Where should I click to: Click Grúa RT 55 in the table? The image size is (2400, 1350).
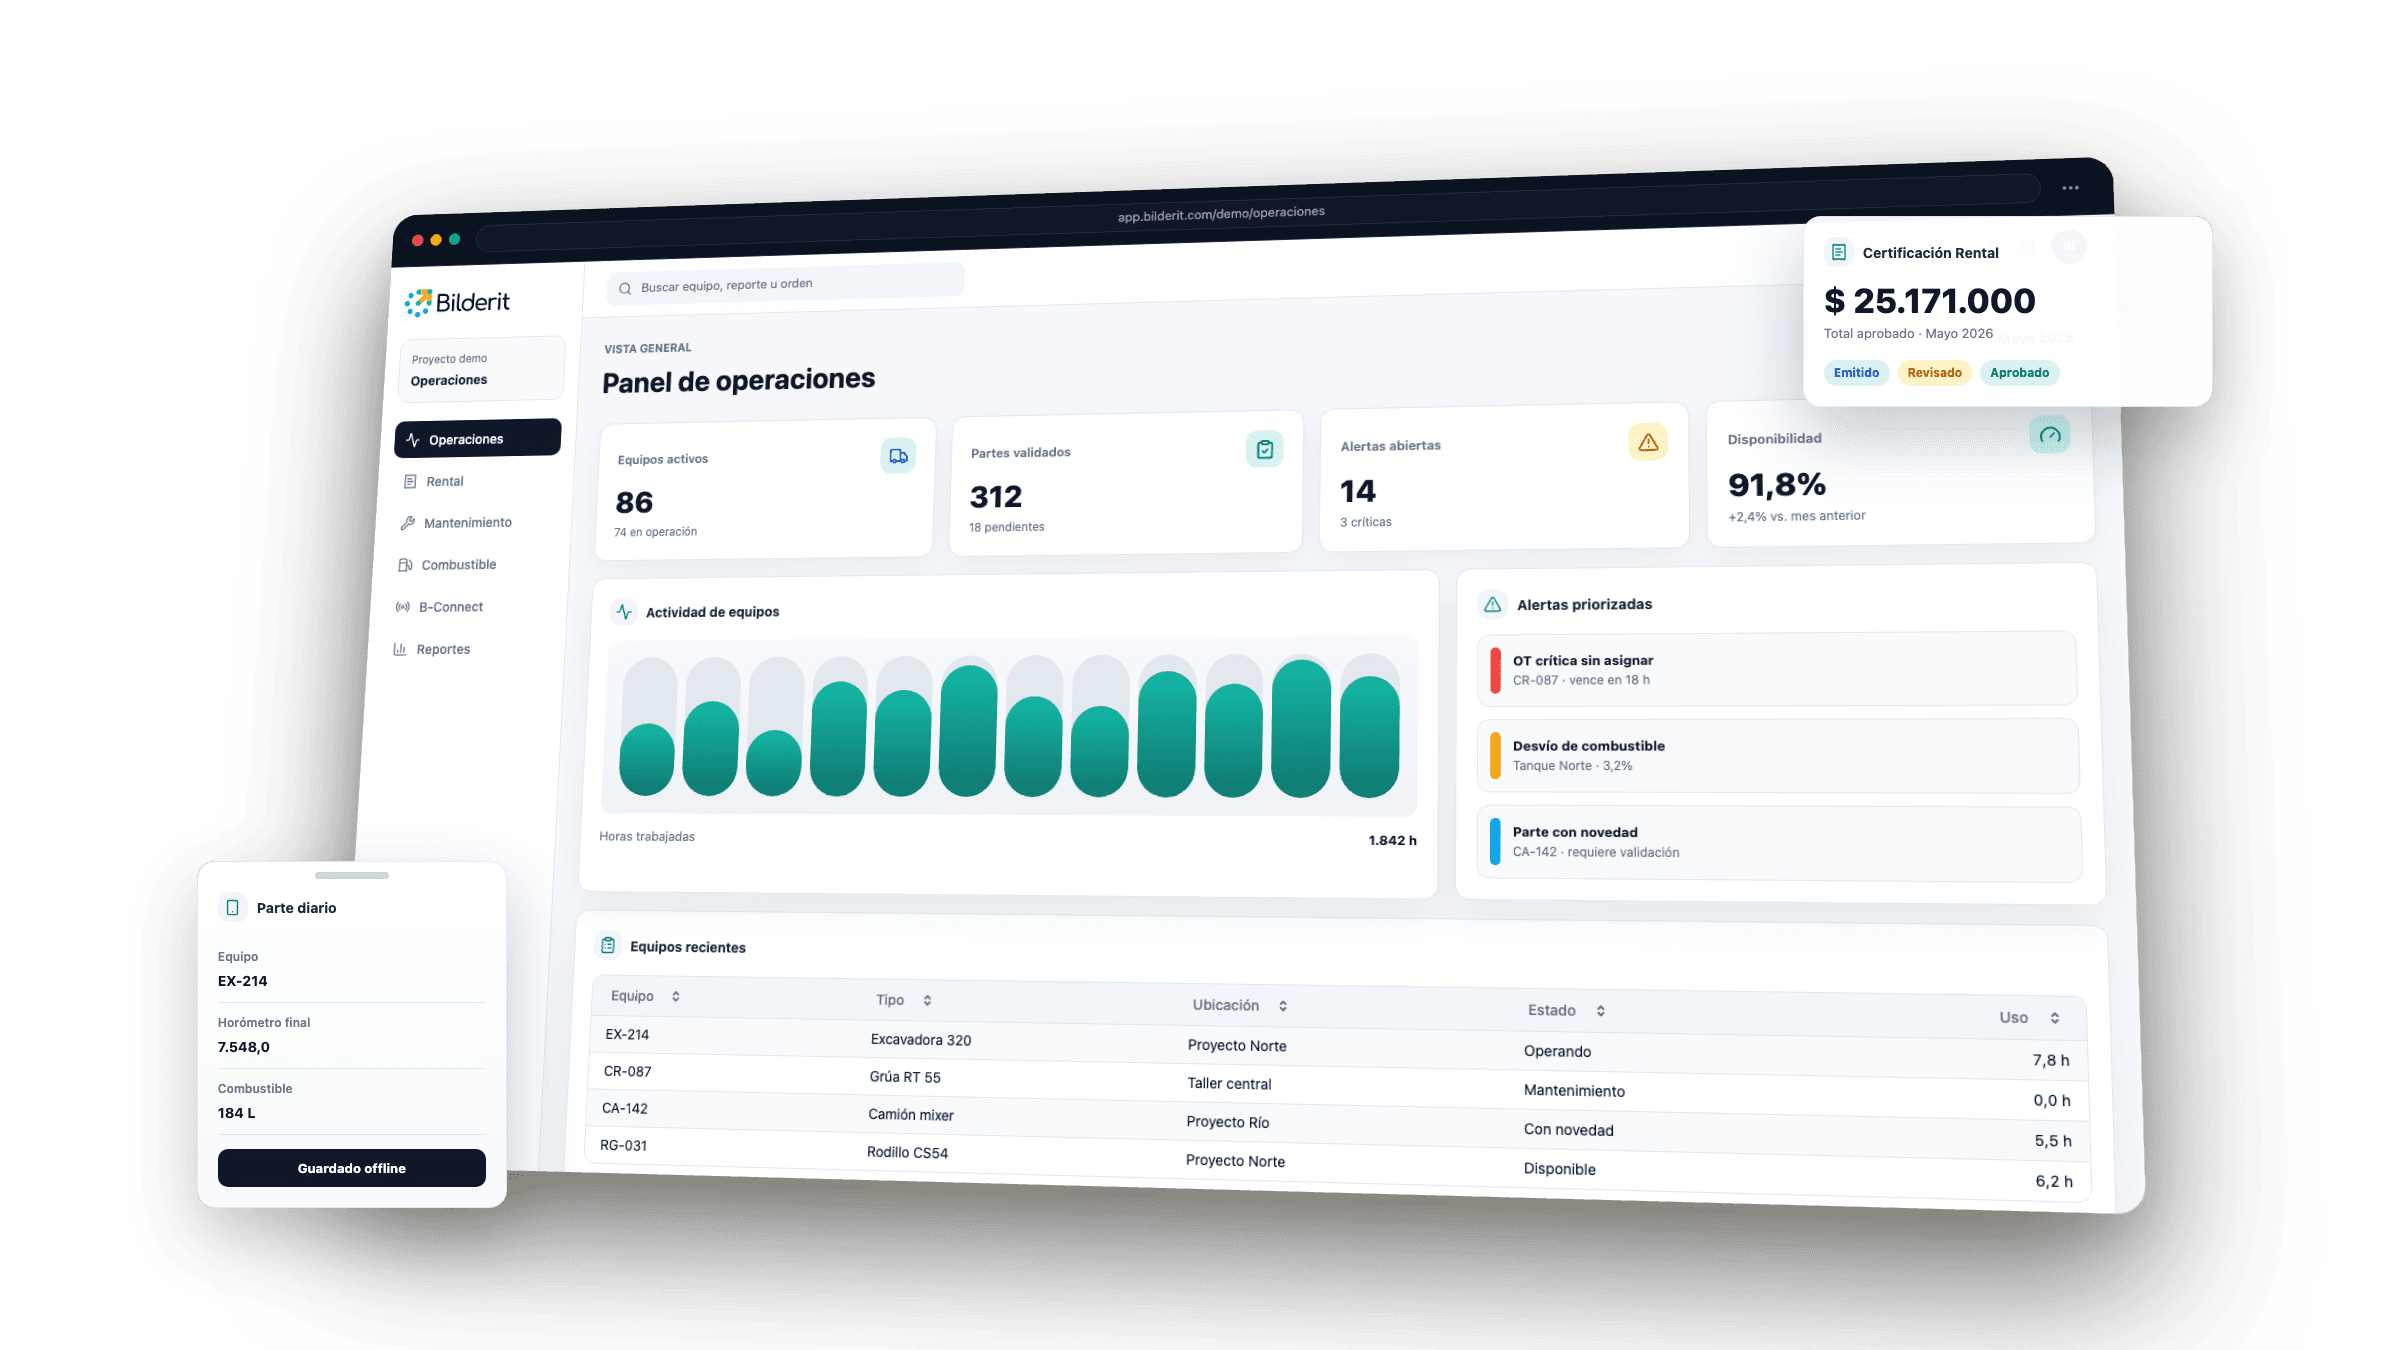point(905,1077)
